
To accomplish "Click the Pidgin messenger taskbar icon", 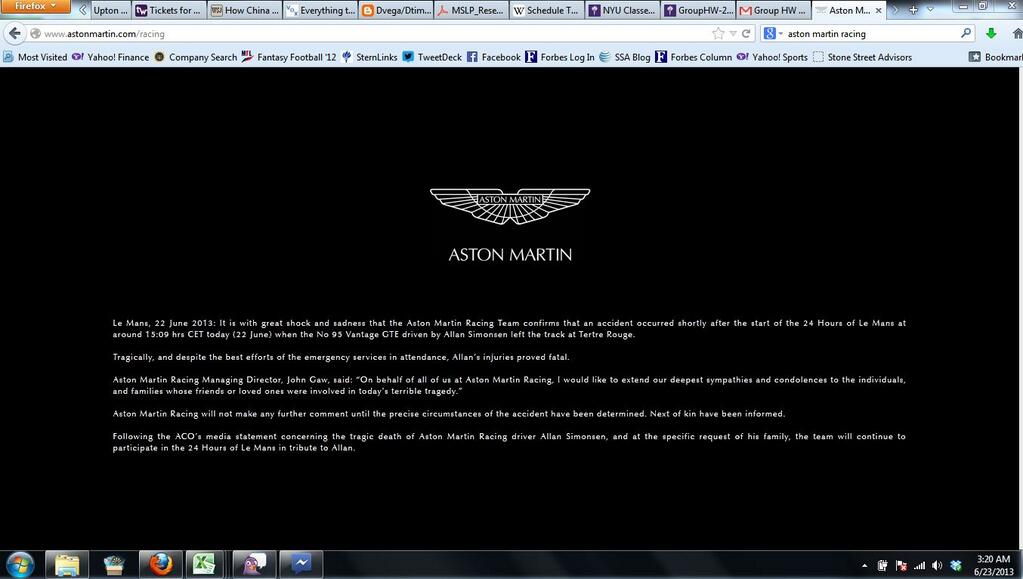I will point(255,564).
